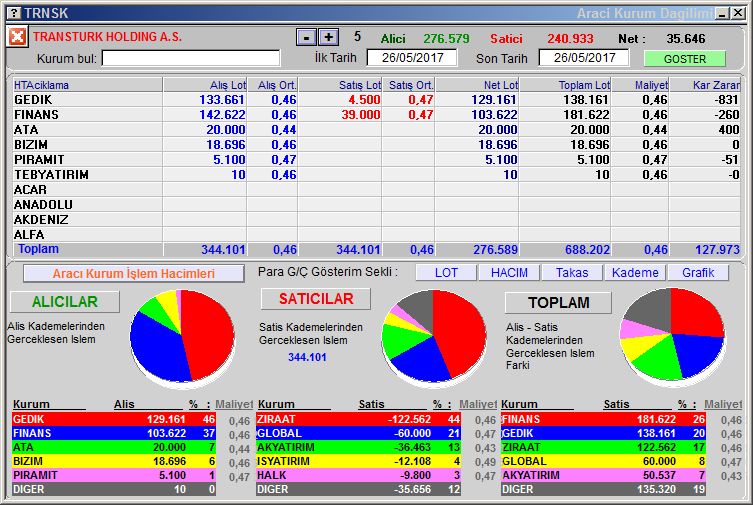The height and width of the screenshot is (505, 753).
Task: Select the ALFA row
Action: (x=376, y=234)
